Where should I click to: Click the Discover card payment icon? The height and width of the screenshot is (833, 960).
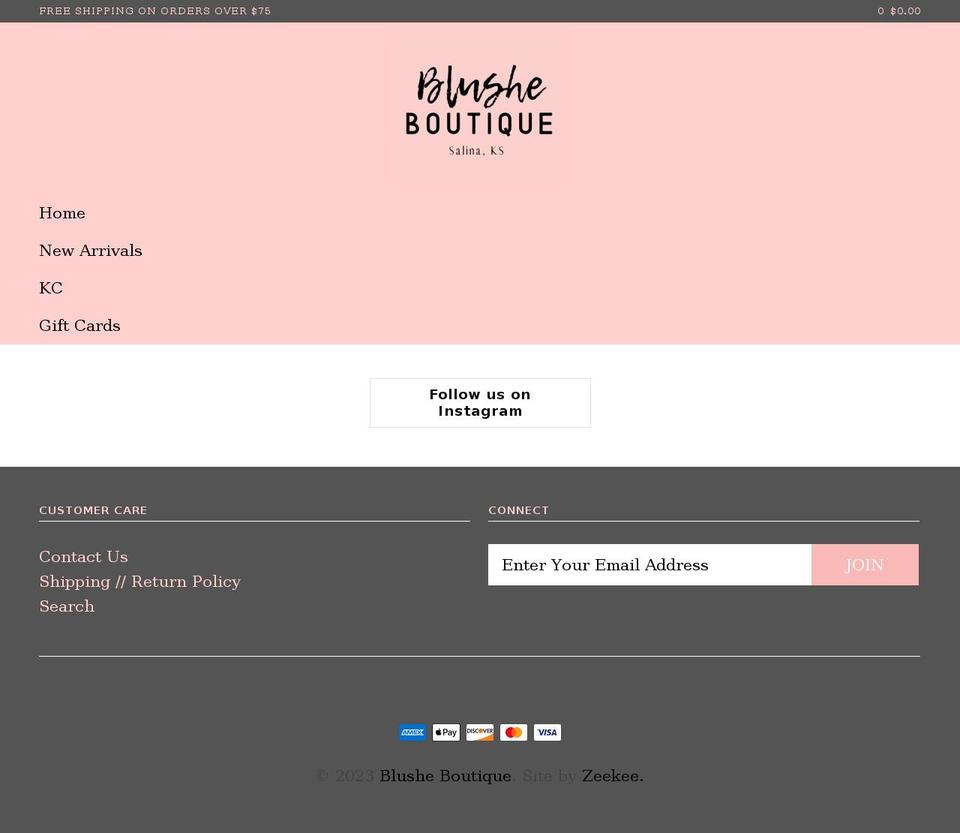tap(479, 732)
